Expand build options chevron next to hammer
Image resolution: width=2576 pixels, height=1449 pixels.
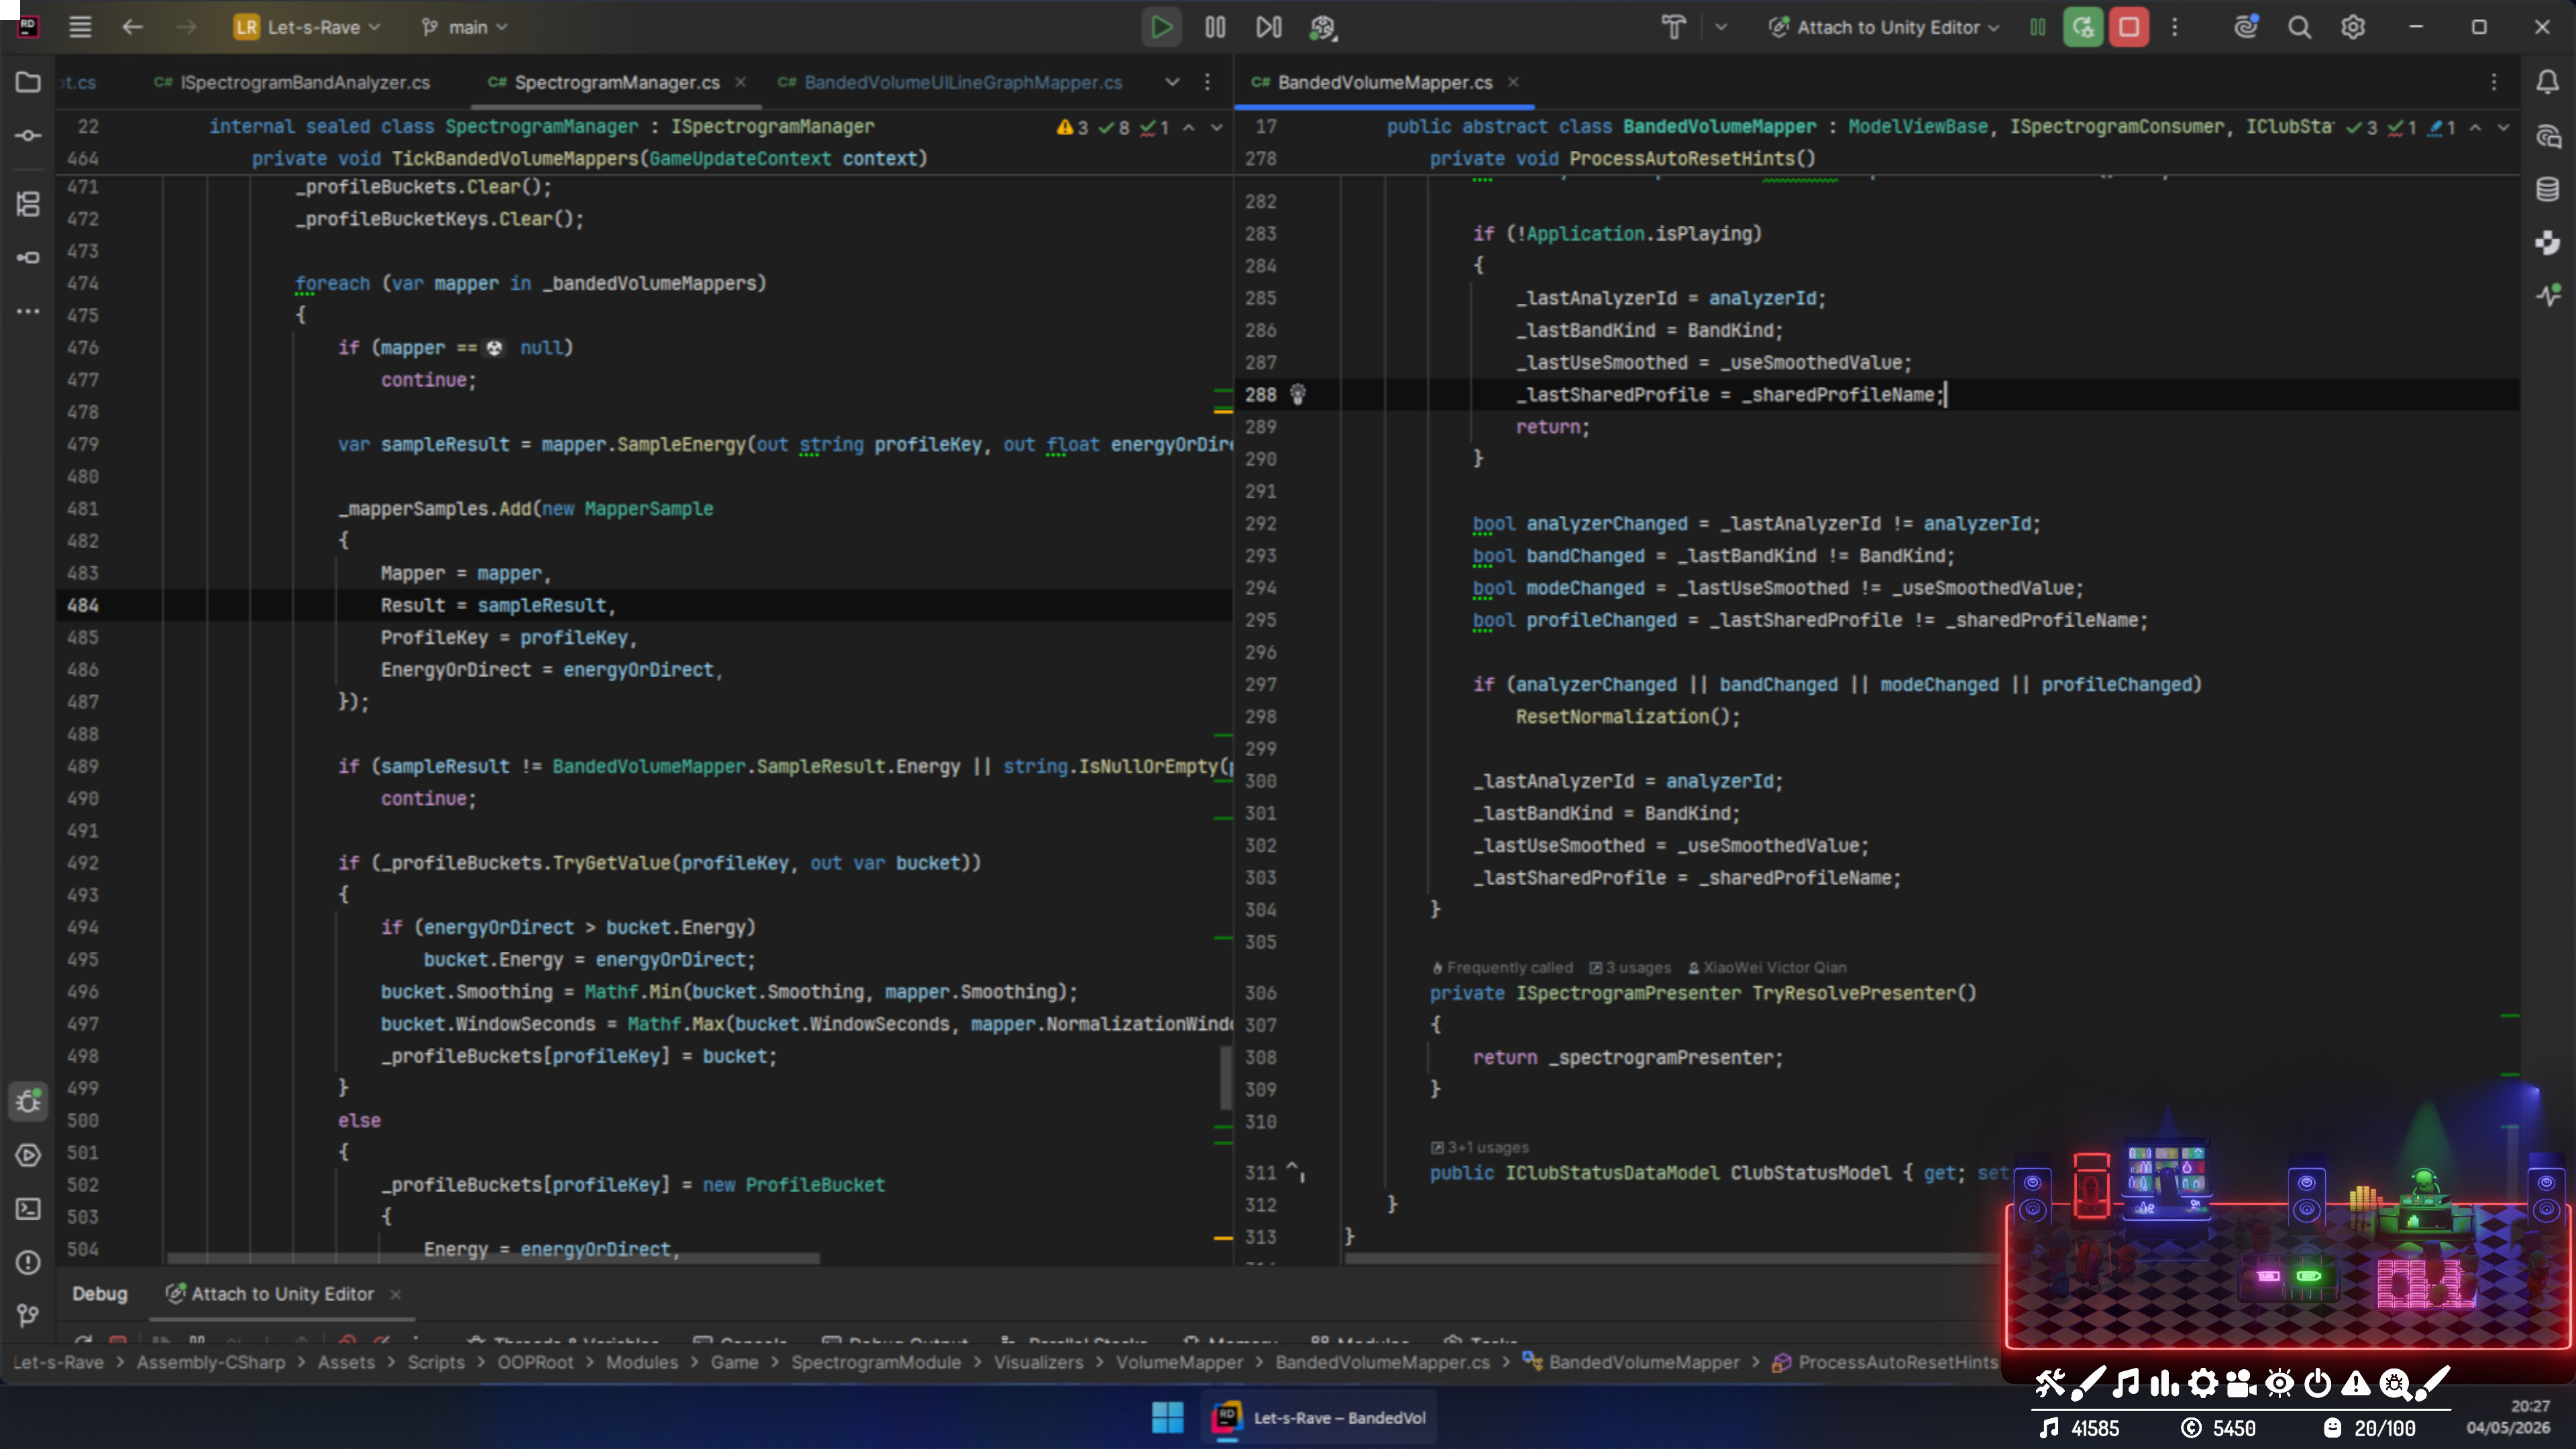click(1721, 27)
